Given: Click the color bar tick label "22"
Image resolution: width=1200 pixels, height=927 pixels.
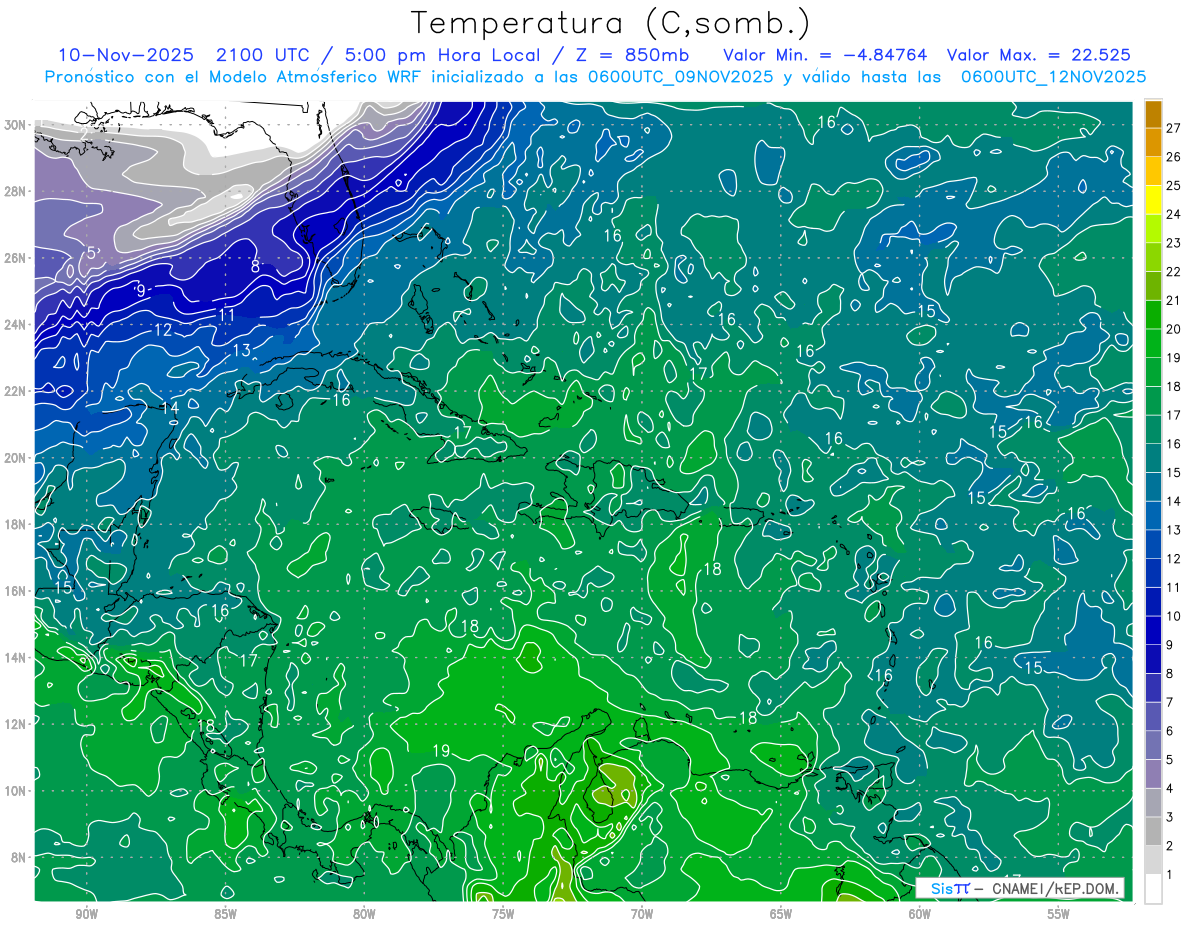Looking at the screenshot, I should (x=1174, y=272).
